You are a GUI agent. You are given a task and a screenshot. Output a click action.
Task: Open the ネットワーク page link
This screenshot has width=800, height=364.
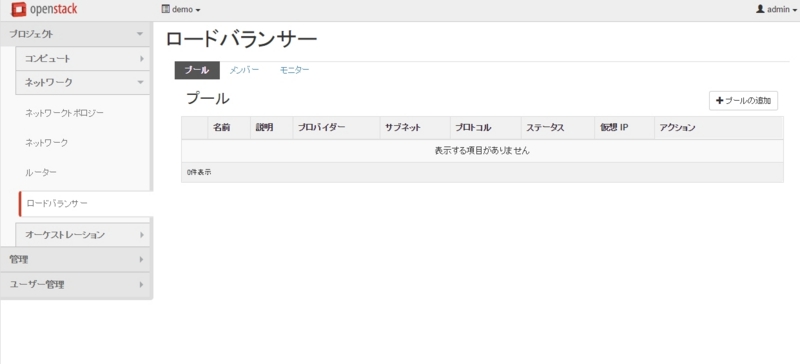tap(46, 143)
